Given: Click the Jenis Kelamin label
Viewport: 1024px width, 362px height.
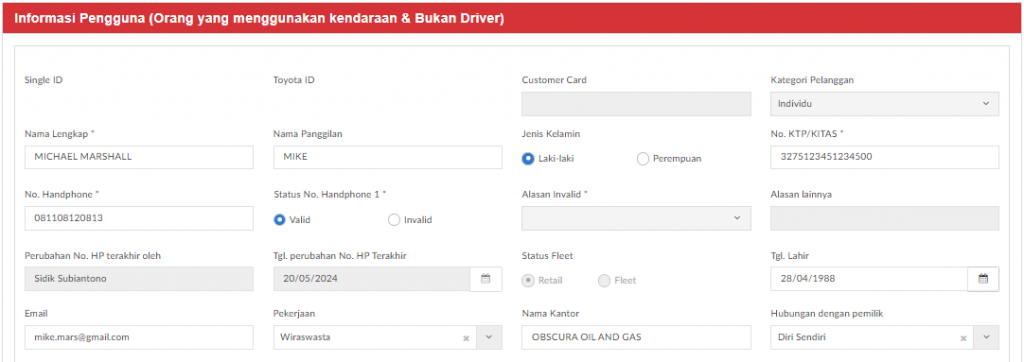Looking at the screenshot, I should (551, 134).
